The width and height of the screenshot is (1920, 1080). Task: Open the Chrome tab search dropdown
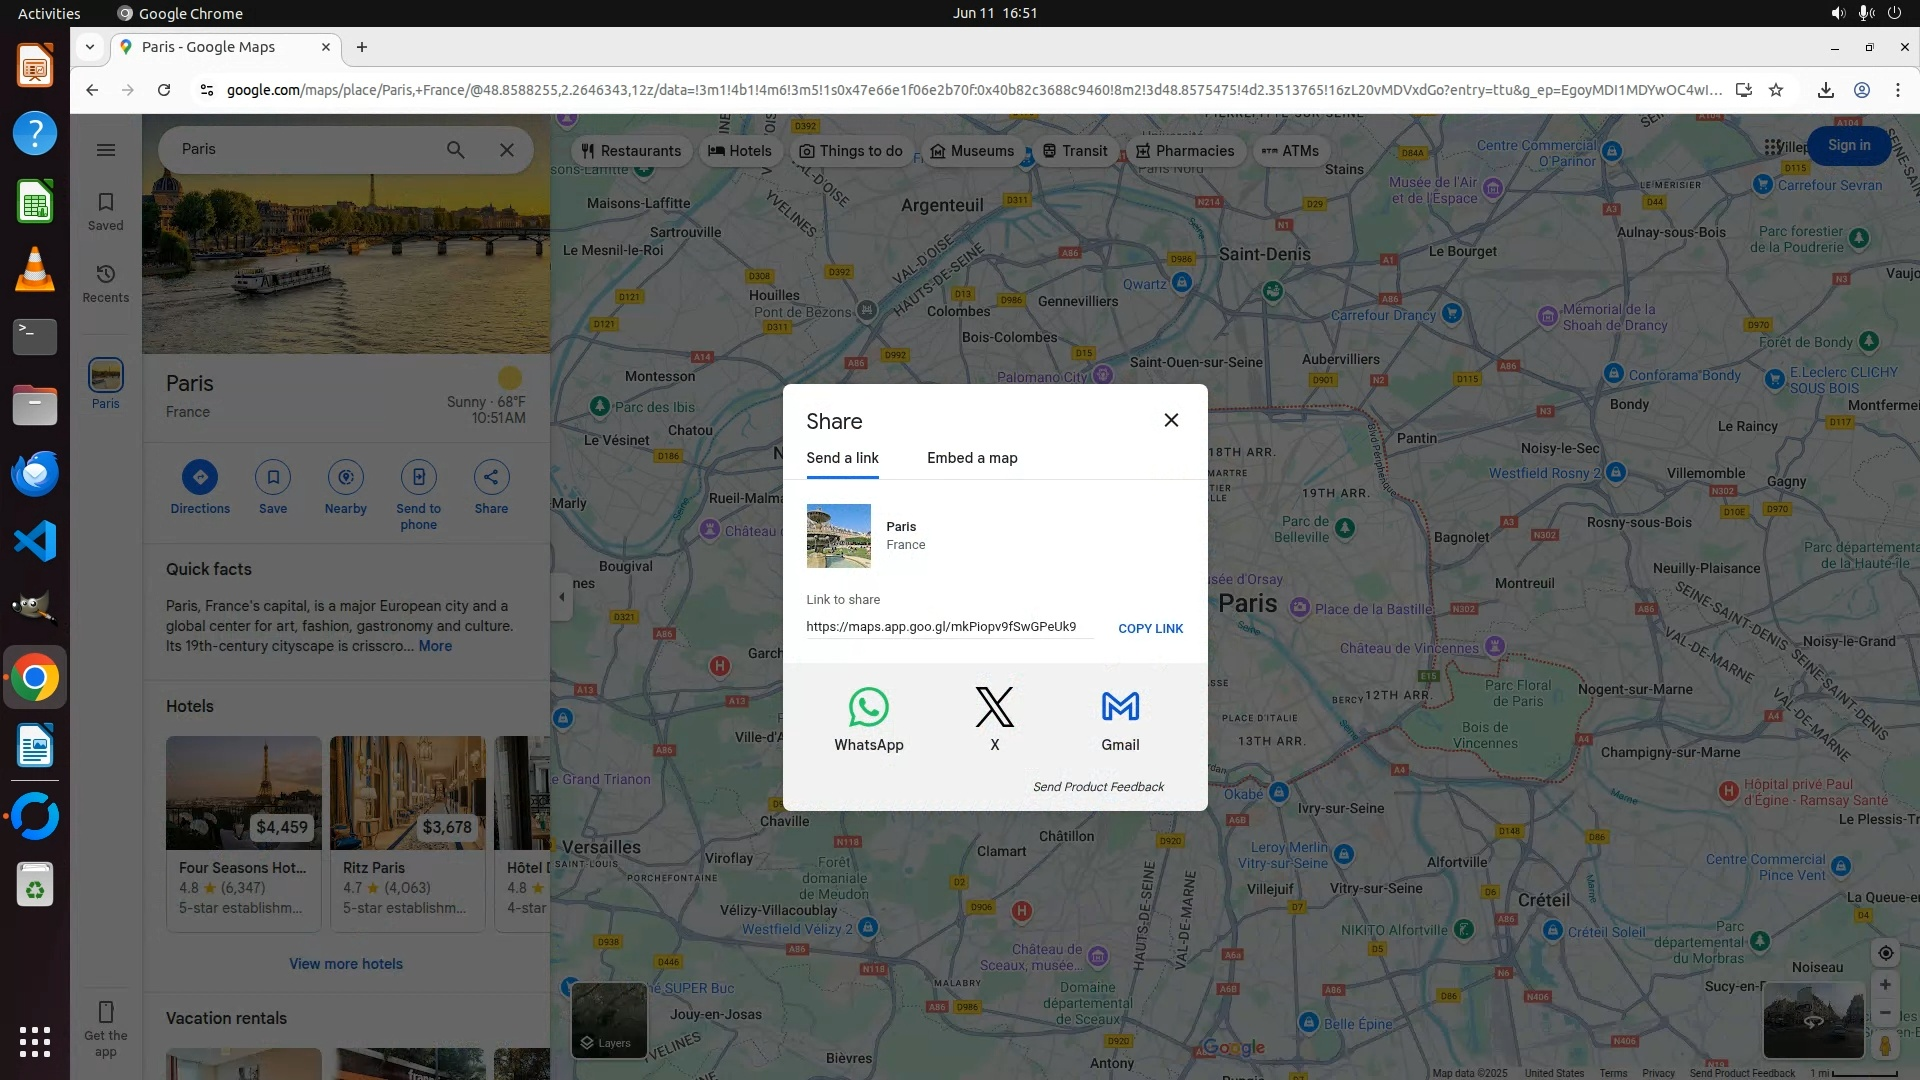(x=90, y=47)
